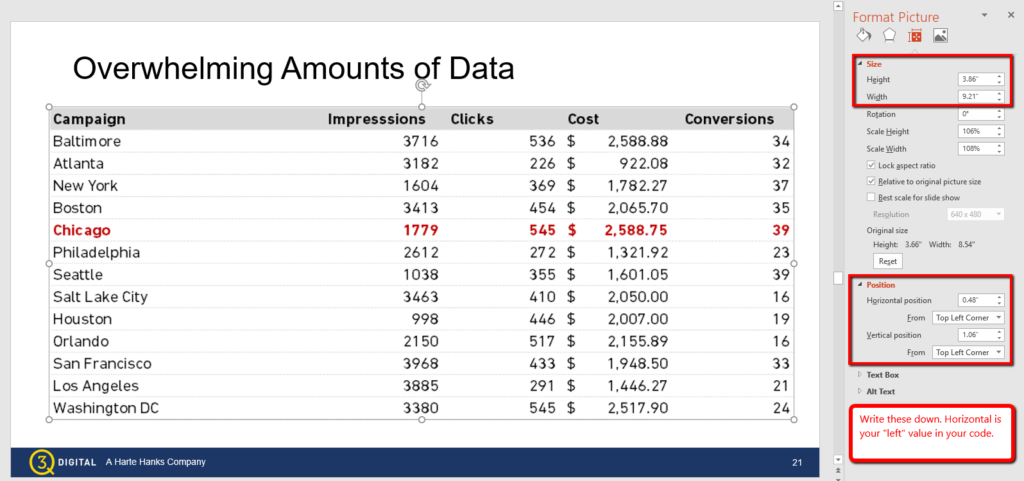Viewport: 1024px width, 481px height.
Task: Click the Clicks column header
Action: 472,119
